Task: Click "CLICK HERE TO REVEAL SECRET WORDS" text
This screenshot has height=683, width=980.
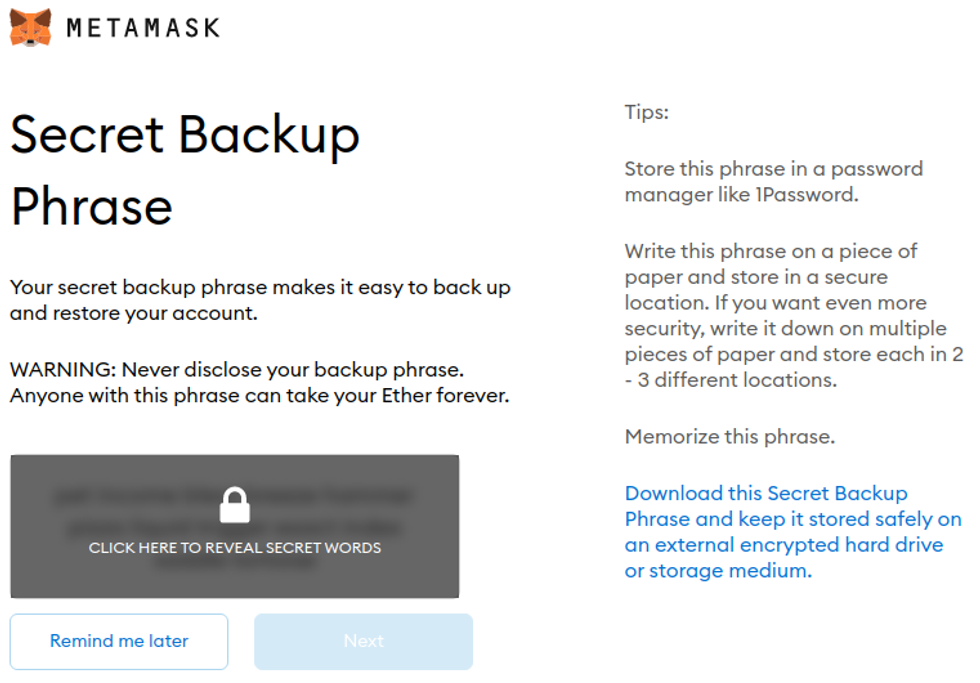Action: point(235,548)
